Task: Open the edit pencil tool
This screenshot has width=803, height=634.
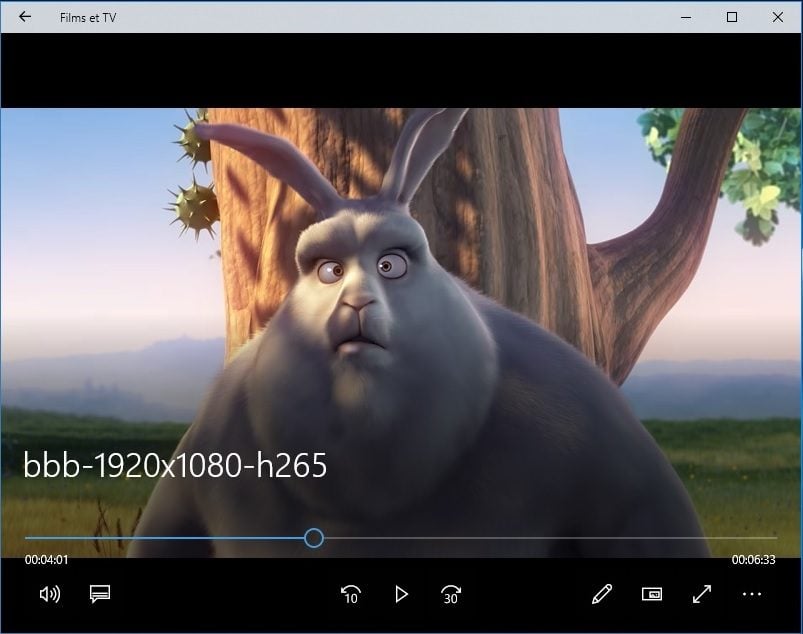Action: pos(602,594)
